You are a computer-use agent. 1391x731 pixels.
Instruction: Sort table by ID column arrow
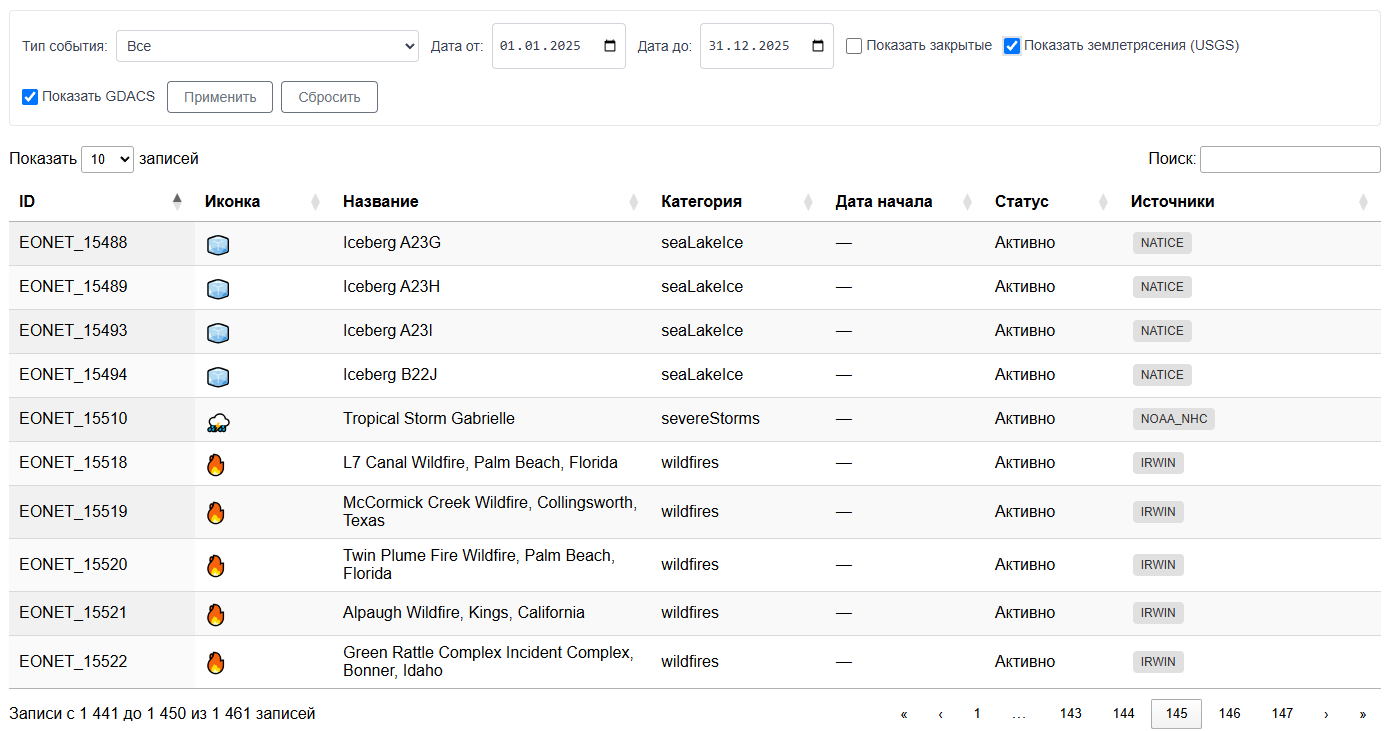(177, 201)
